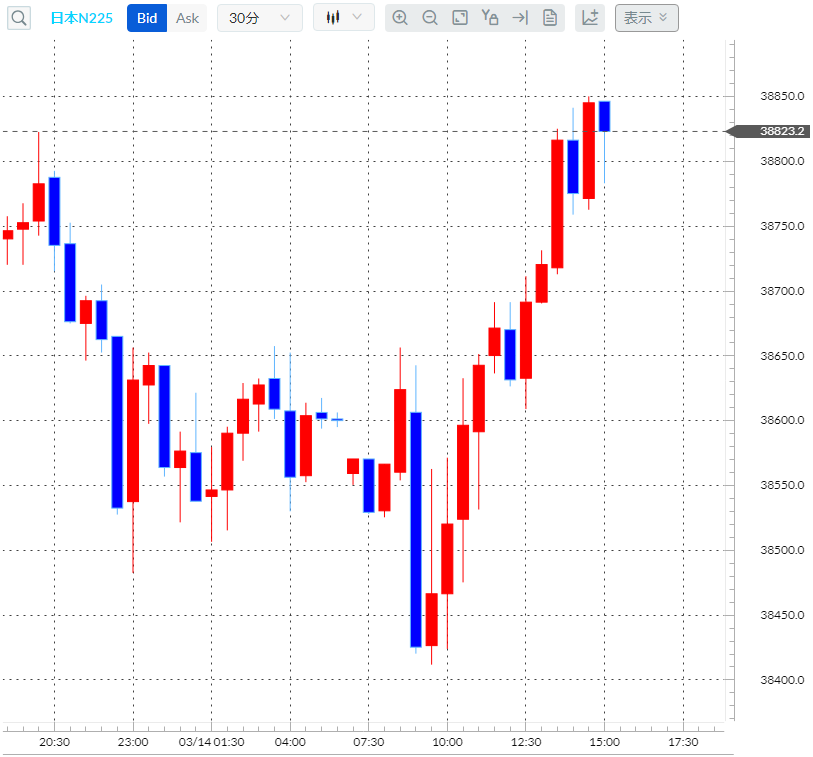Expand the chart type dropdown arrow
813x757 pixels.
356,18
